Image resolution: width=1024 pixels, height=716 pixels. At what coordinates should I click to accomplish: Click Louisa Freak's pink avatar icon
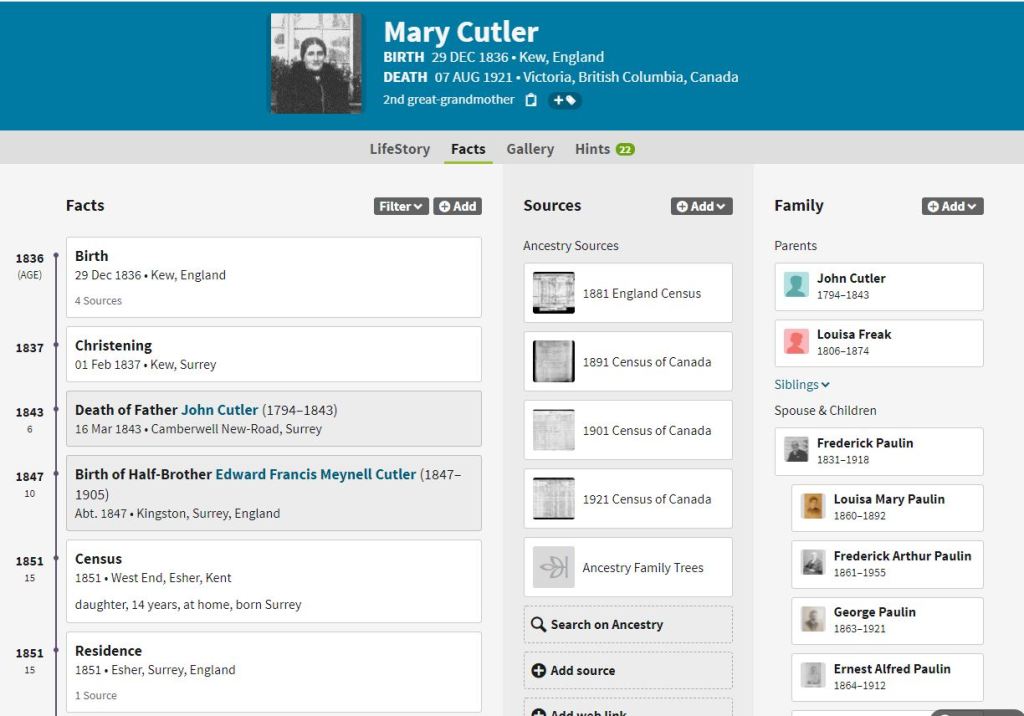point(796,342)
